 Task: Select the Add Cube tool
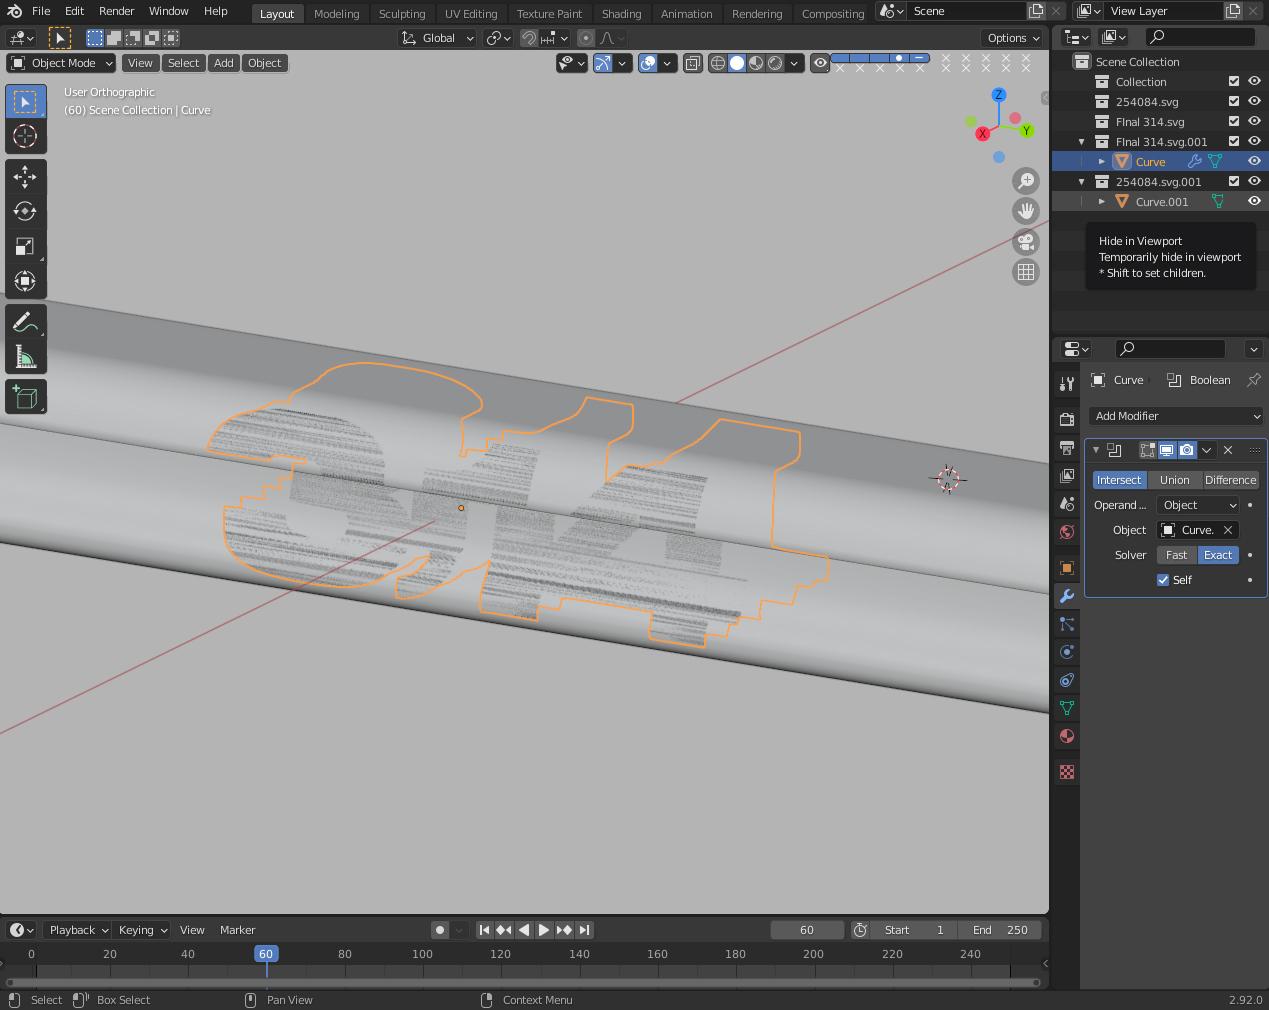[x=25, y=397]
